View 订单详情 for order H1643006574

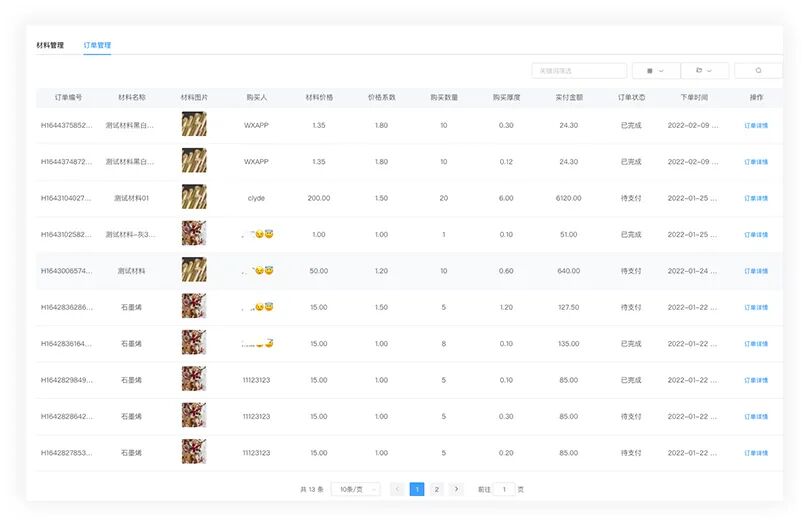point(756,271)
